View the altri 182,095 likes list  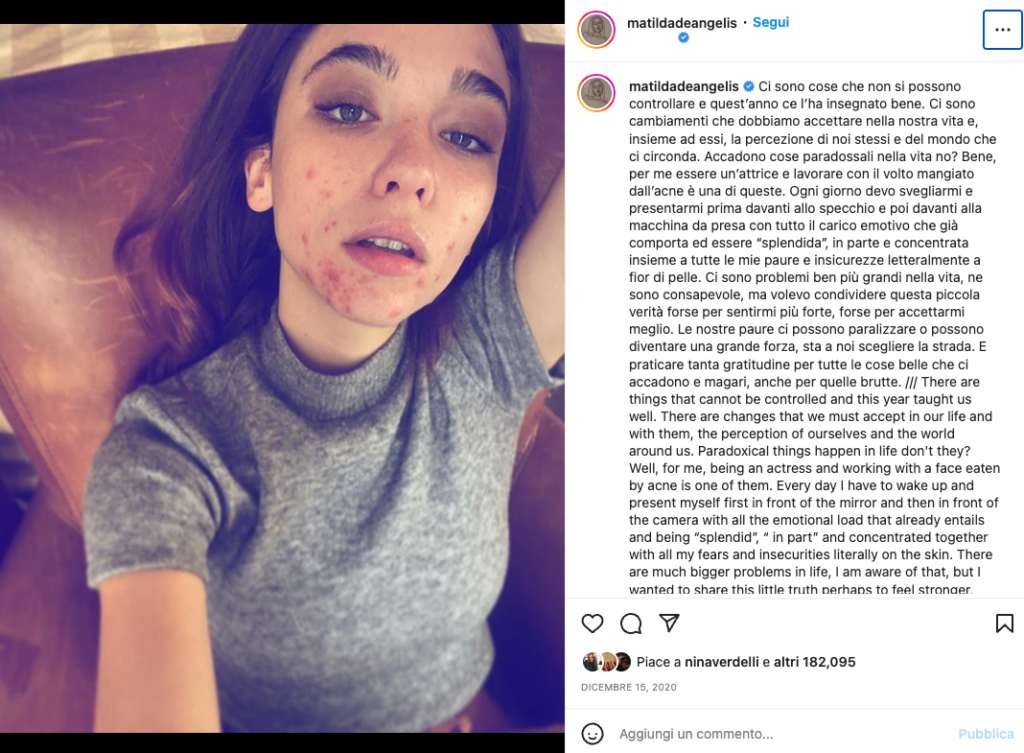pyautogui.click(x=814, y=662)
